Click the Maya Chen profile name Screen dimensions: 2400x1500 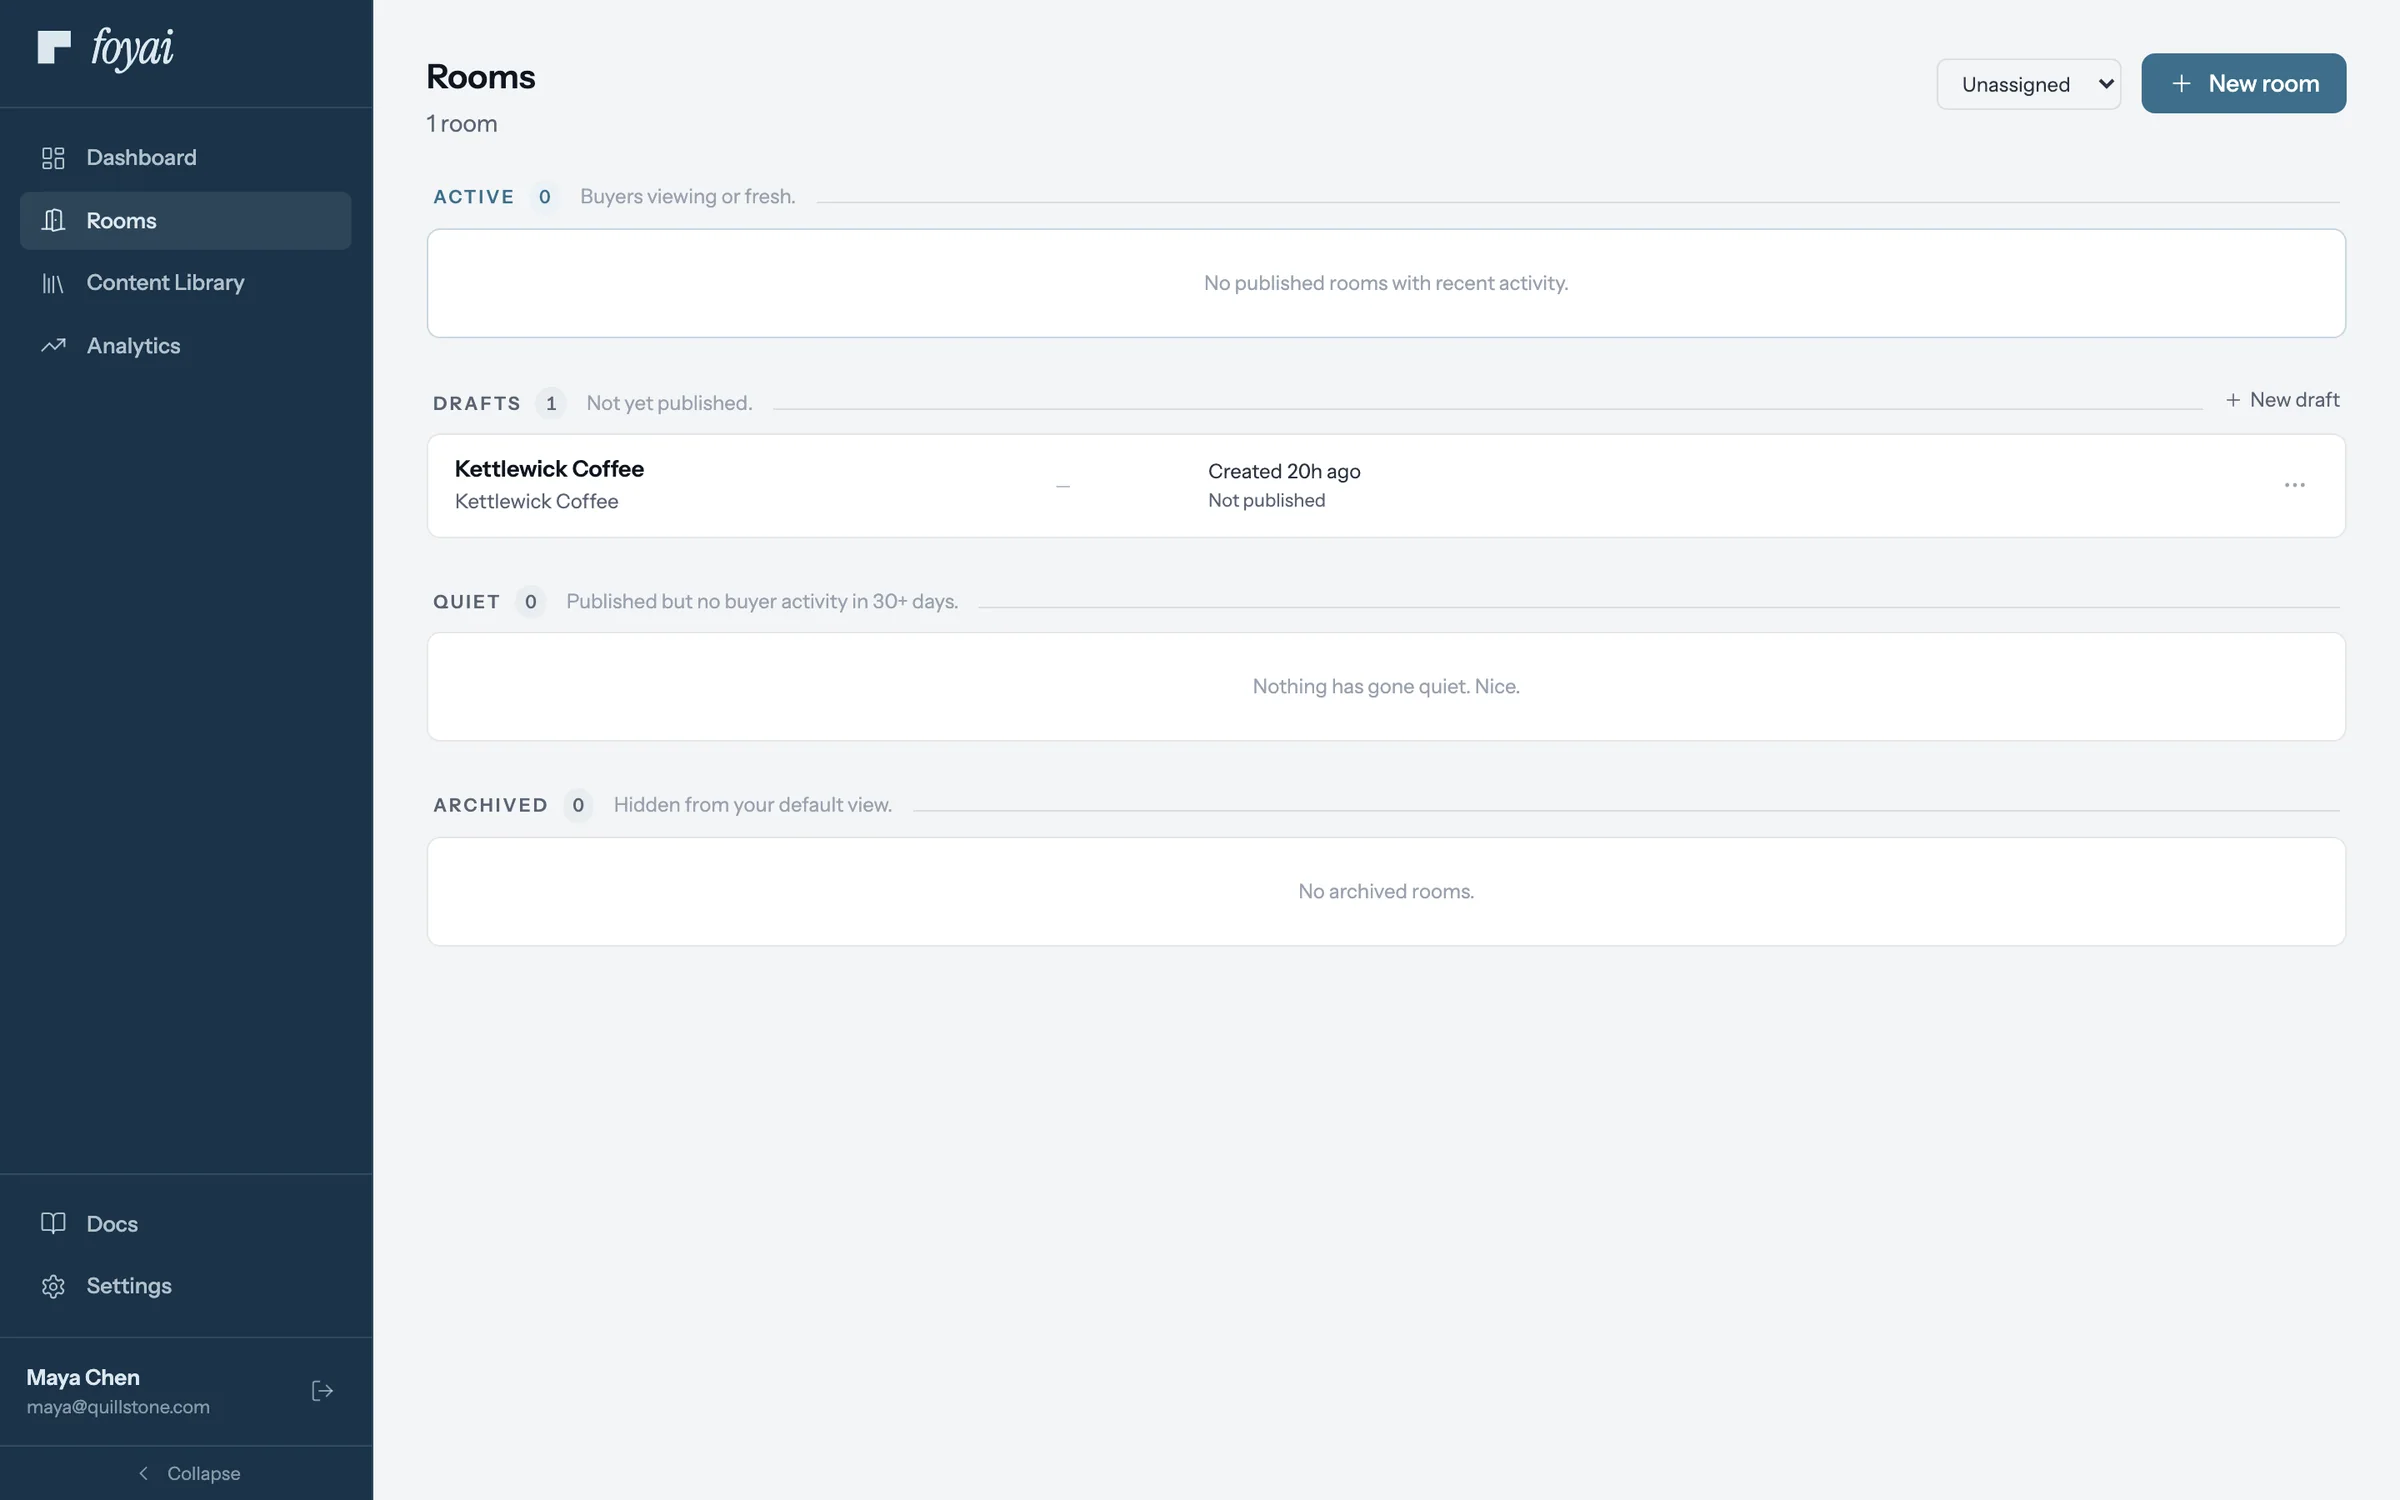point(83,1377)
